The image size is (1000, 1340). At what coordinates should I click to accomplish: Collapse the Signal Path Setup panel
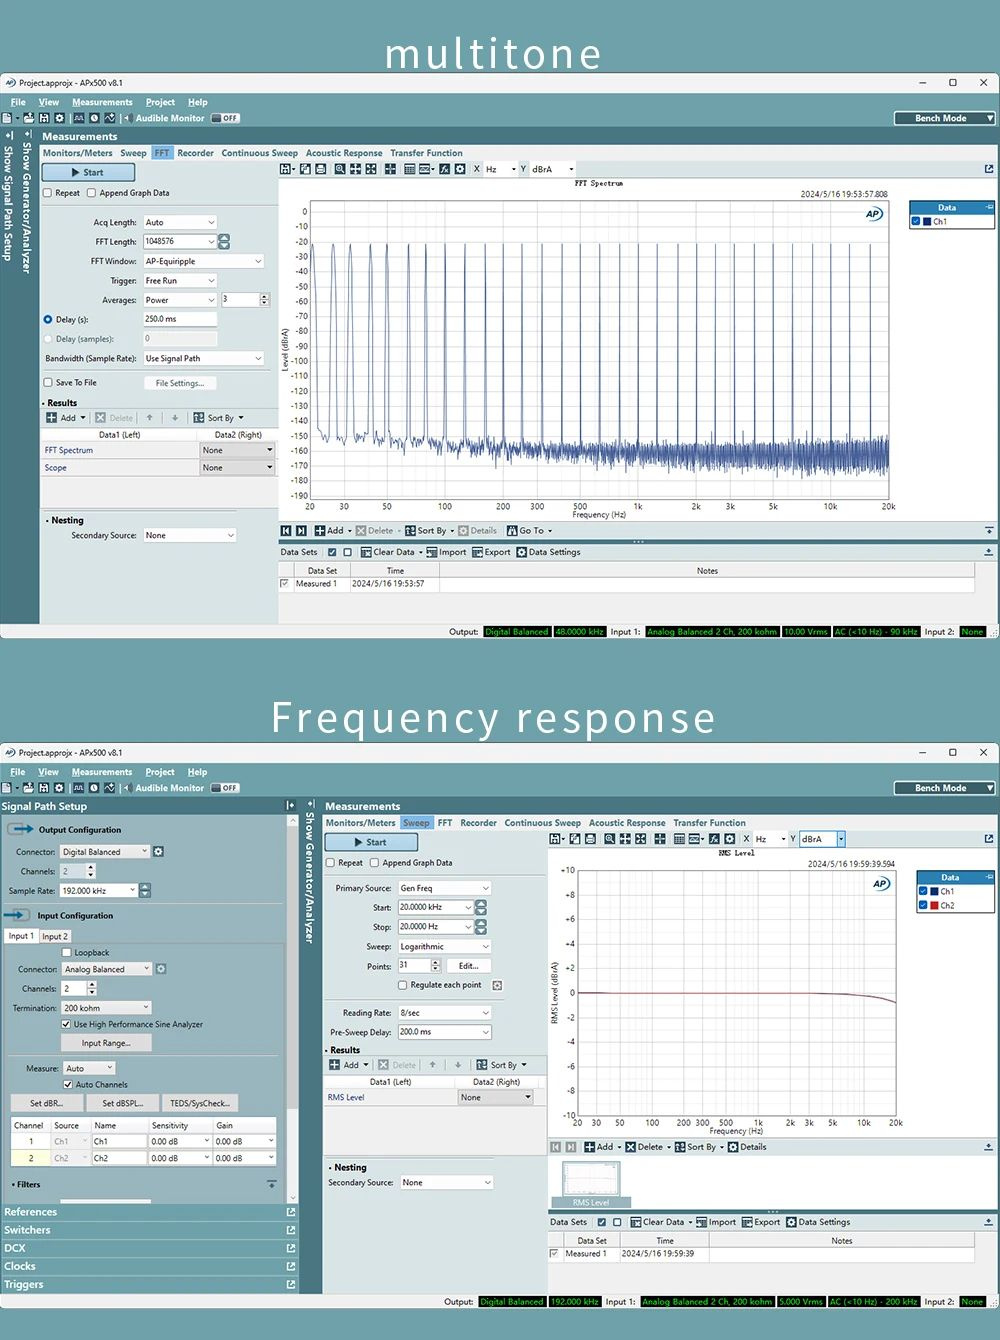tap(290, 806)
